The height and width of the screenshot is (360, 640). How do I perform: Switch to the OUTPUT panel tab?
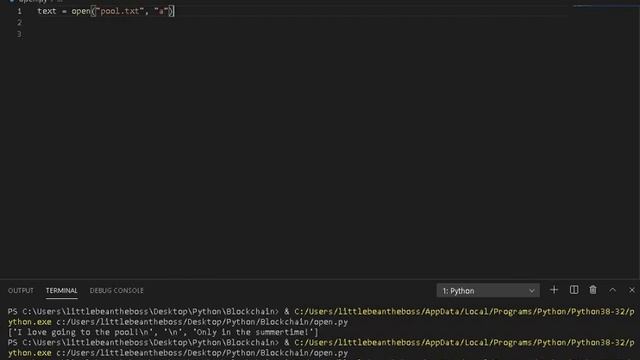tap(20, 291)
